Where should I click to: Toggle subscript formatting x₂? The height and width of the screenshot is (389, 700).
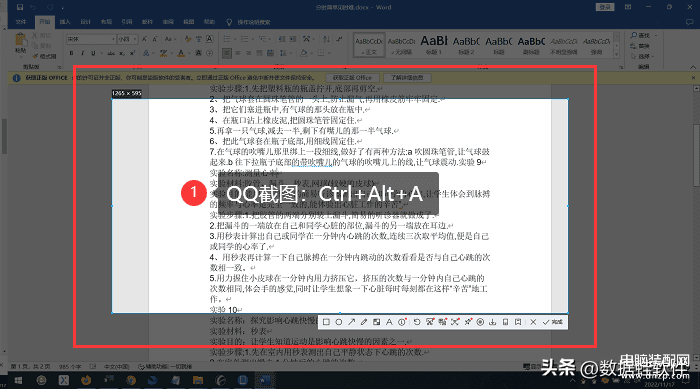coord(122,53)
